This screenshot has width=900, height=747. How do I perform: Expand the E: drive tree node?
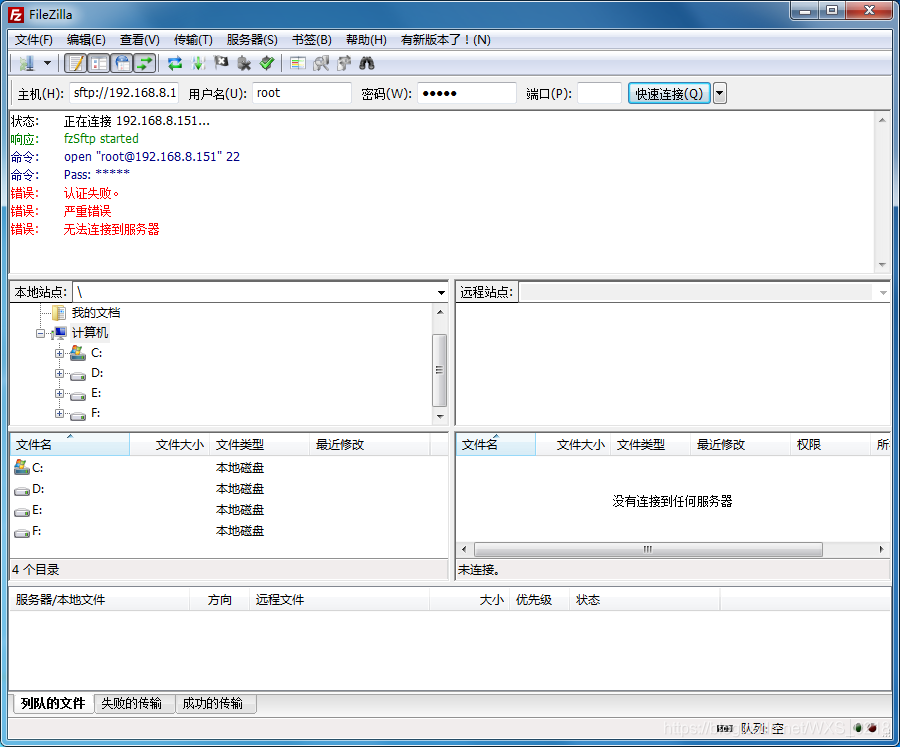[x=59, y=393]
